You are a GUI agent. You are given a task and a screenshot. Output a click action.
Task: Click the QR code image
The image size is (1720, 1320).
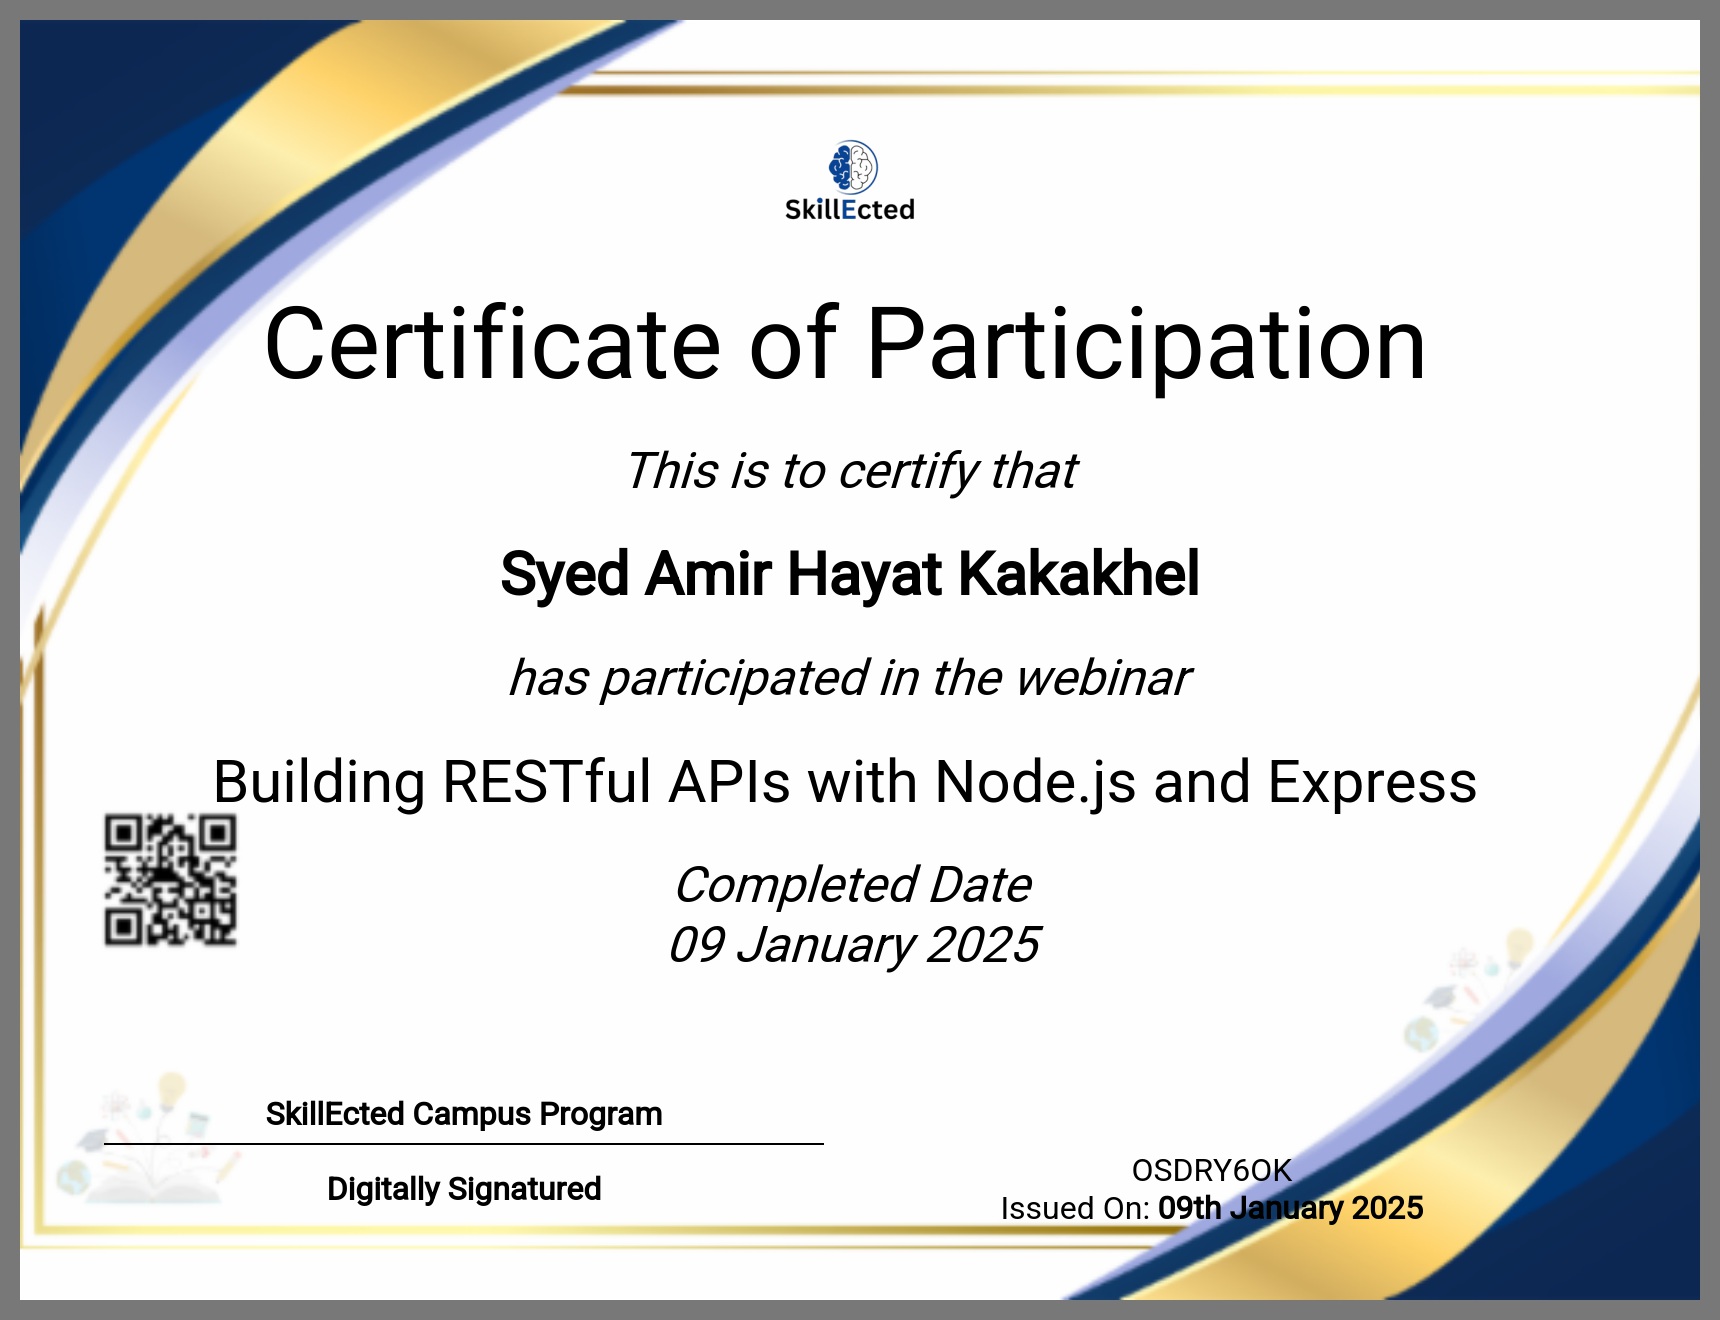click(x=170, y=880)
